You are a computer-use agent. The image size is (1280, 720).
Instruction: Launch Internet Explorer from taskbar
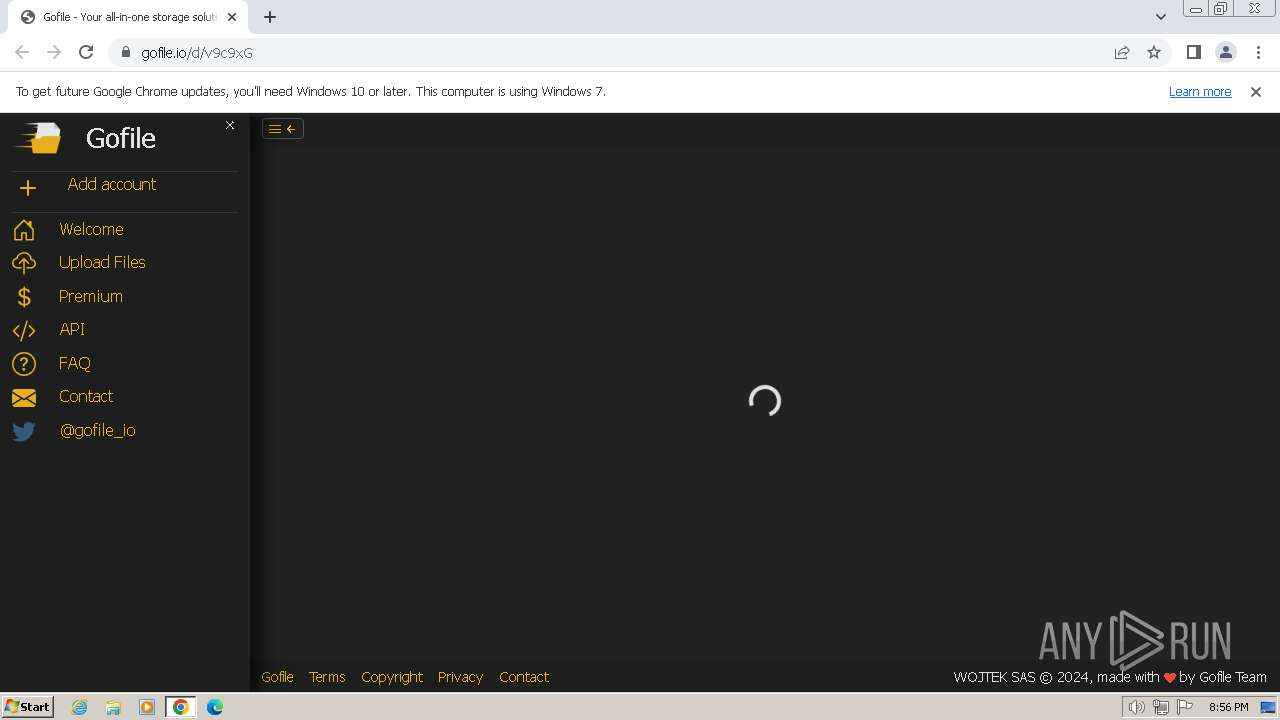pyautogui.click(x=79, y=707)
